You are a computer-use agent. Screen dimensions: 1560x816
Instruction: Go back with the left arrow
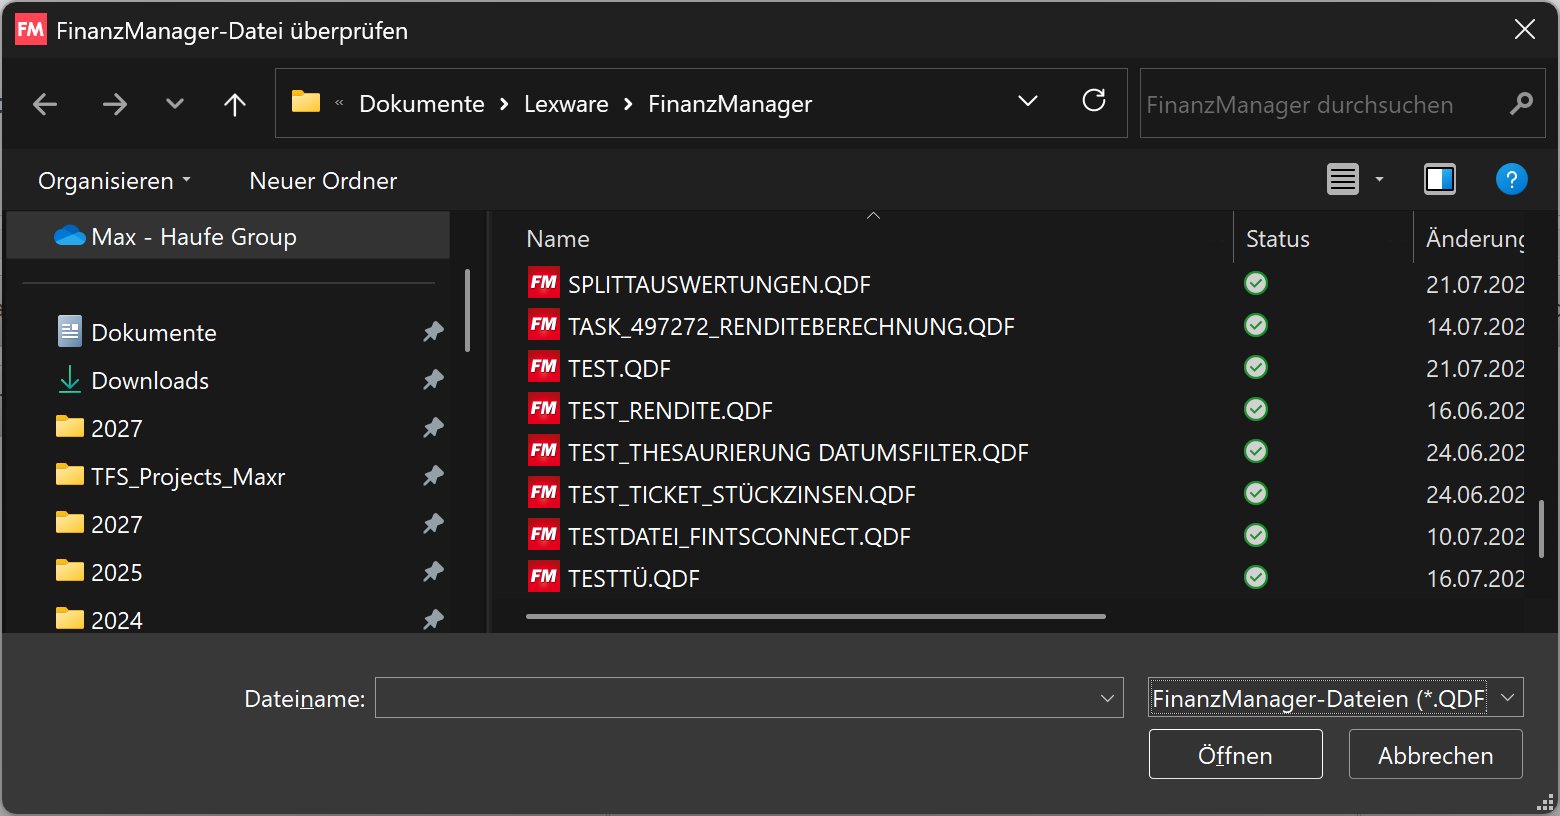click(x=45, y=104)
